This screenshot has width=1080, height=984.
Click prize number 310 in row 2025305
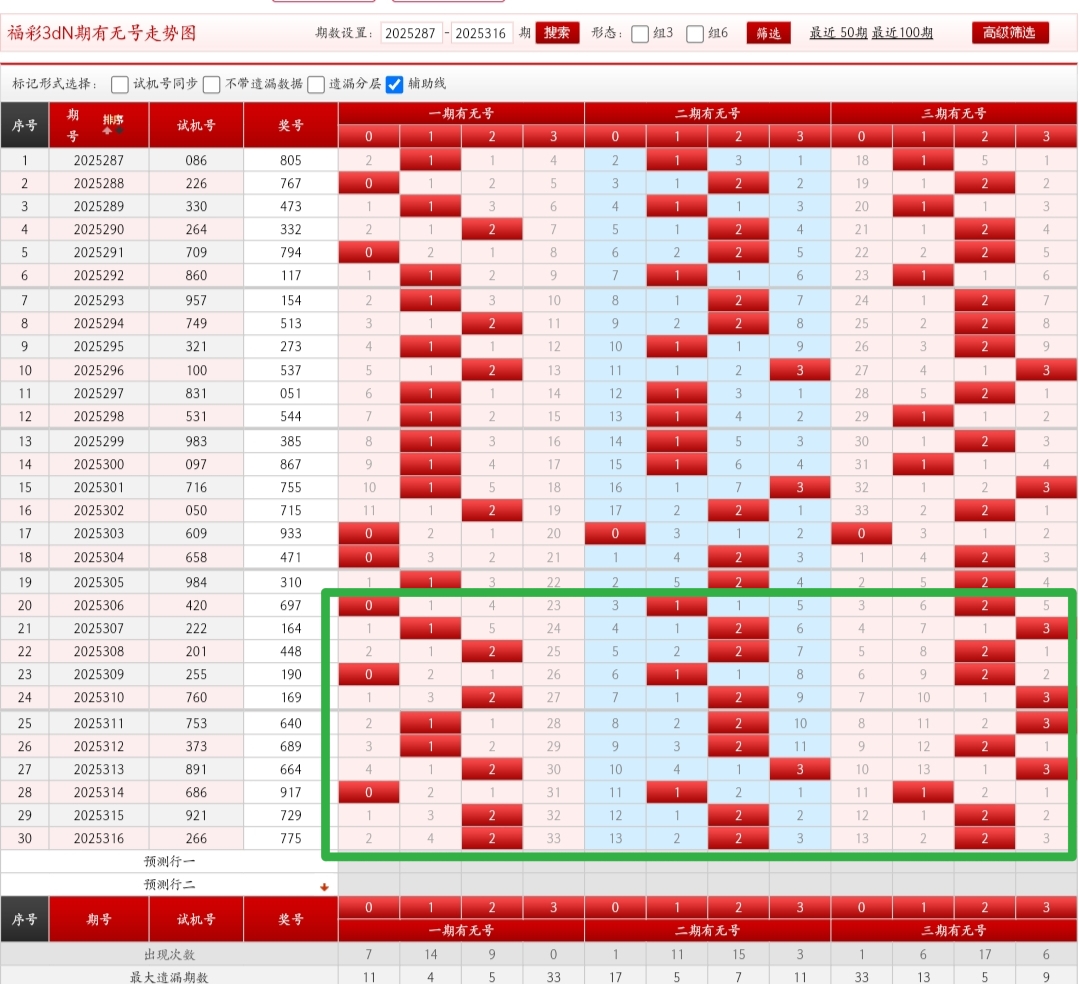[x=291, y=583]
